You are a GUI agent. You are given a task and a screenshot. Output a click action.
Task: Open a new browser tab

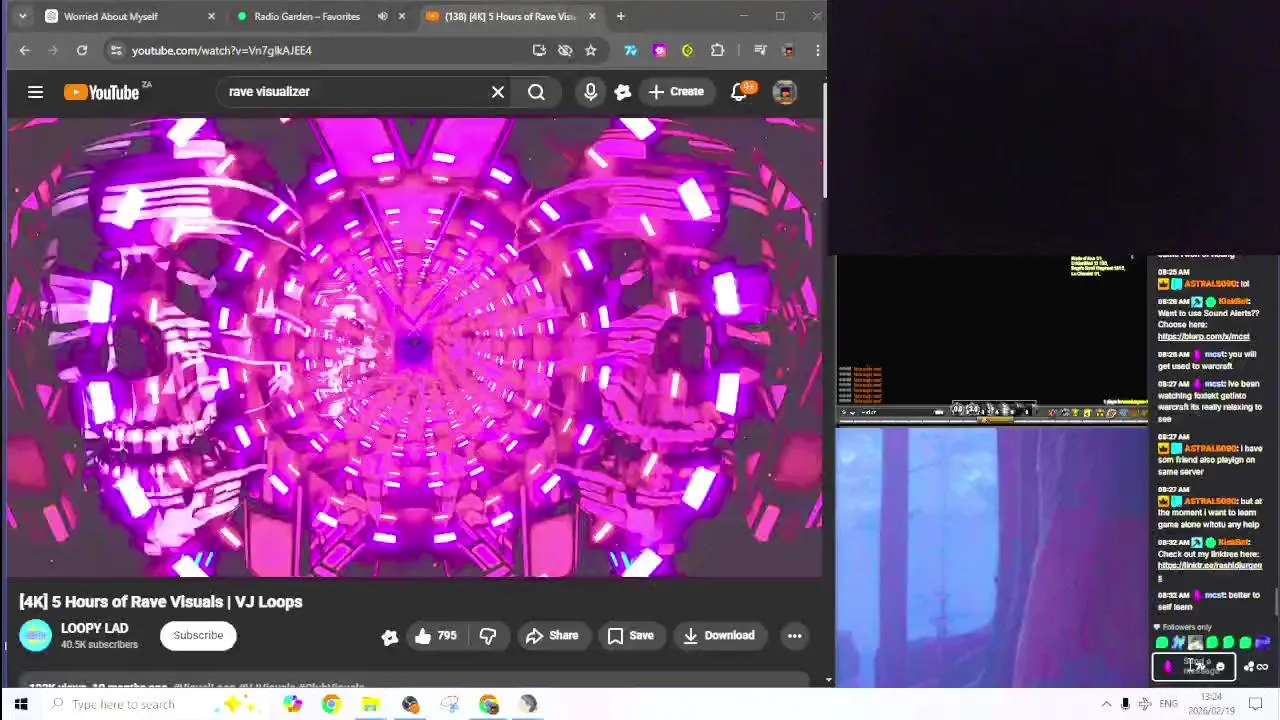(x=620, y=16)
